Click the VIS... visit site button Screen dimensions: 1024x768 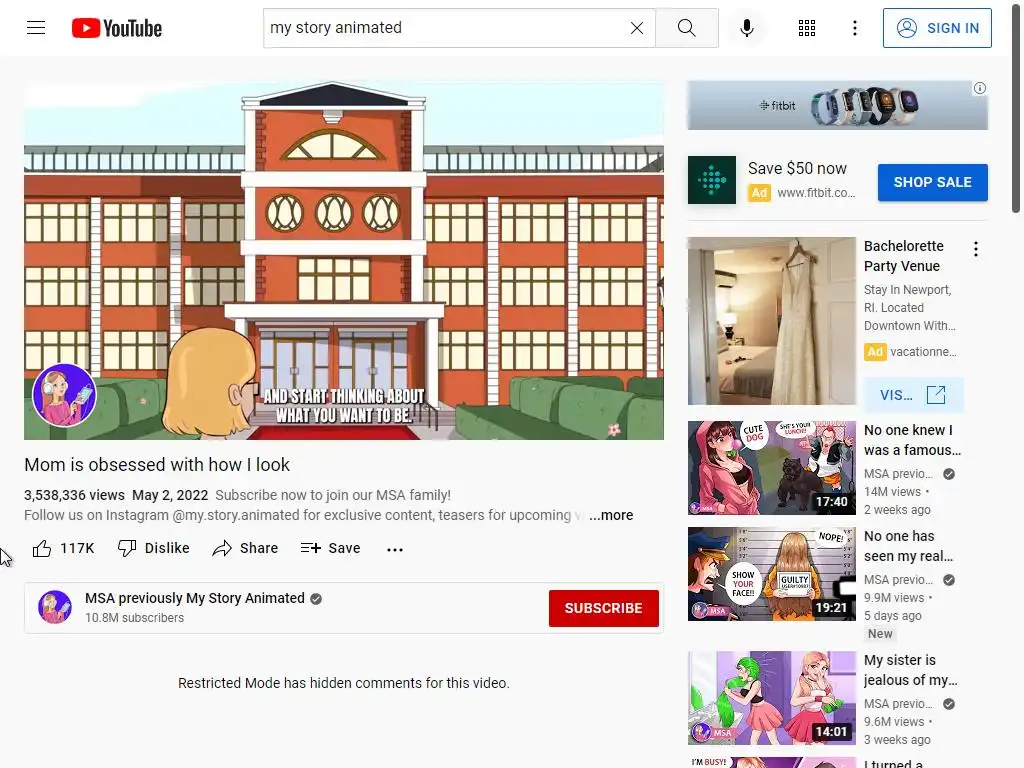tap(913, 395)
